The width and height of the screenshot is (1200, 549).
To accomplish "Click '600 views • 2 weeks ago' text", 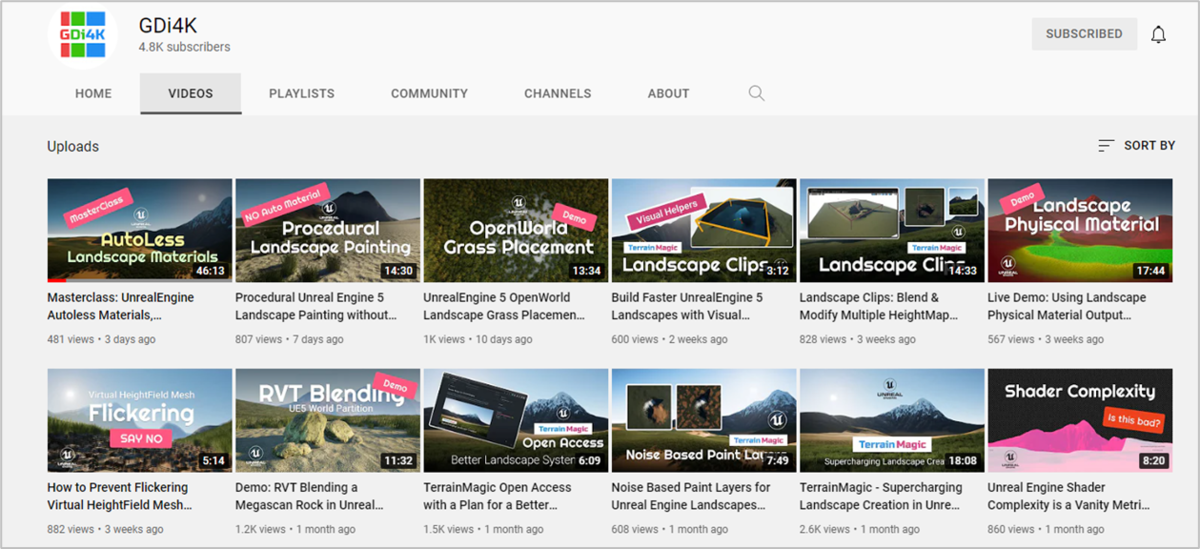I will click(670, 339).
